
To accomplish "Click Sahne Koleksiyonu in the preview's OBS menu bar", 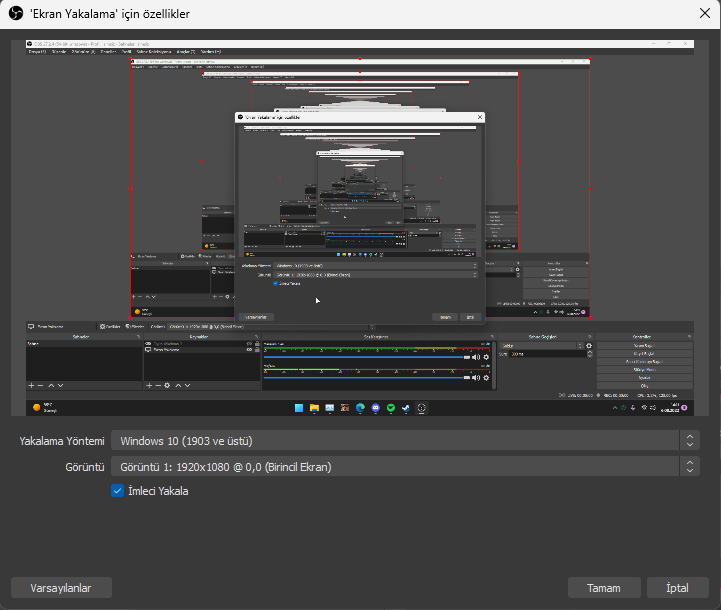I will [x=154, y=51].
